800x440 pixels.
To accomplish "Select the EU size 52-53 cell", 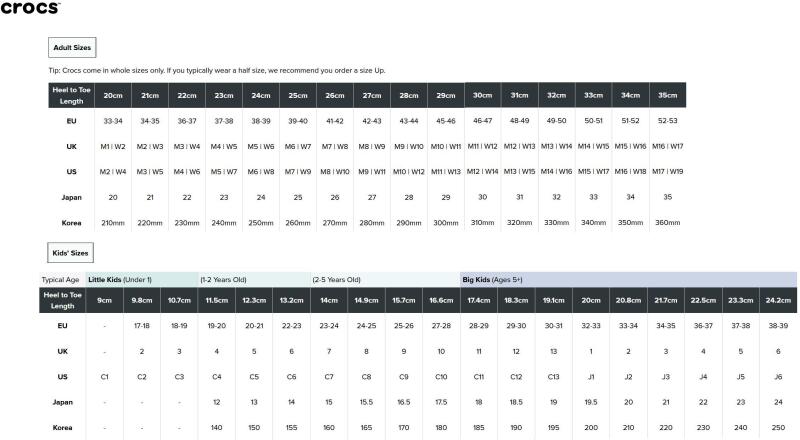I will click(667, 121).
